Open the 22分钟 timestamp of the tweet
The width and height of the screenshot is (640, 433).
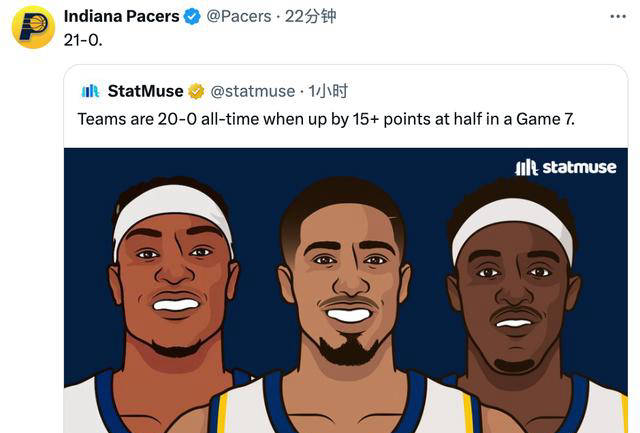310,17
